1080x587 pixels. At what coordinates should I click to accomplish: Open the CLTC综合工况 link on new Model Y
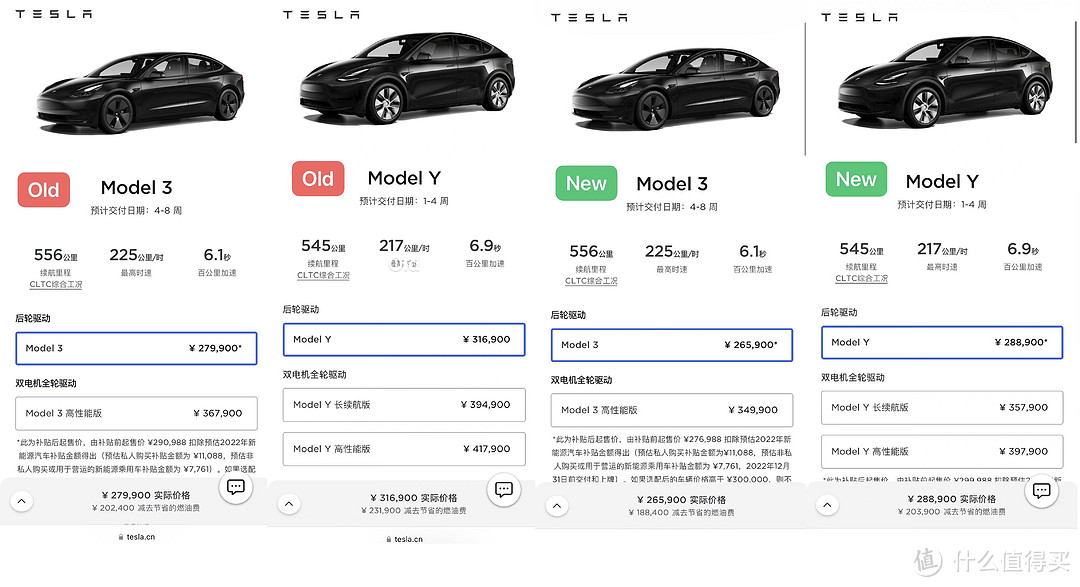tap(861, 279)
